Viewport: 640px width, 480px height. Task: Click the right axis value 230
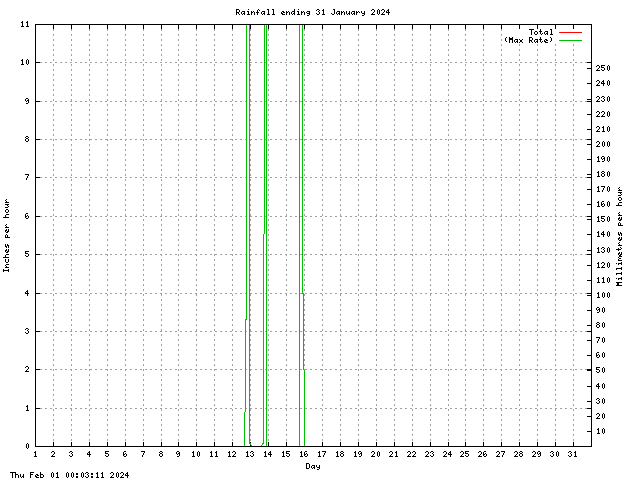[603, 99]
